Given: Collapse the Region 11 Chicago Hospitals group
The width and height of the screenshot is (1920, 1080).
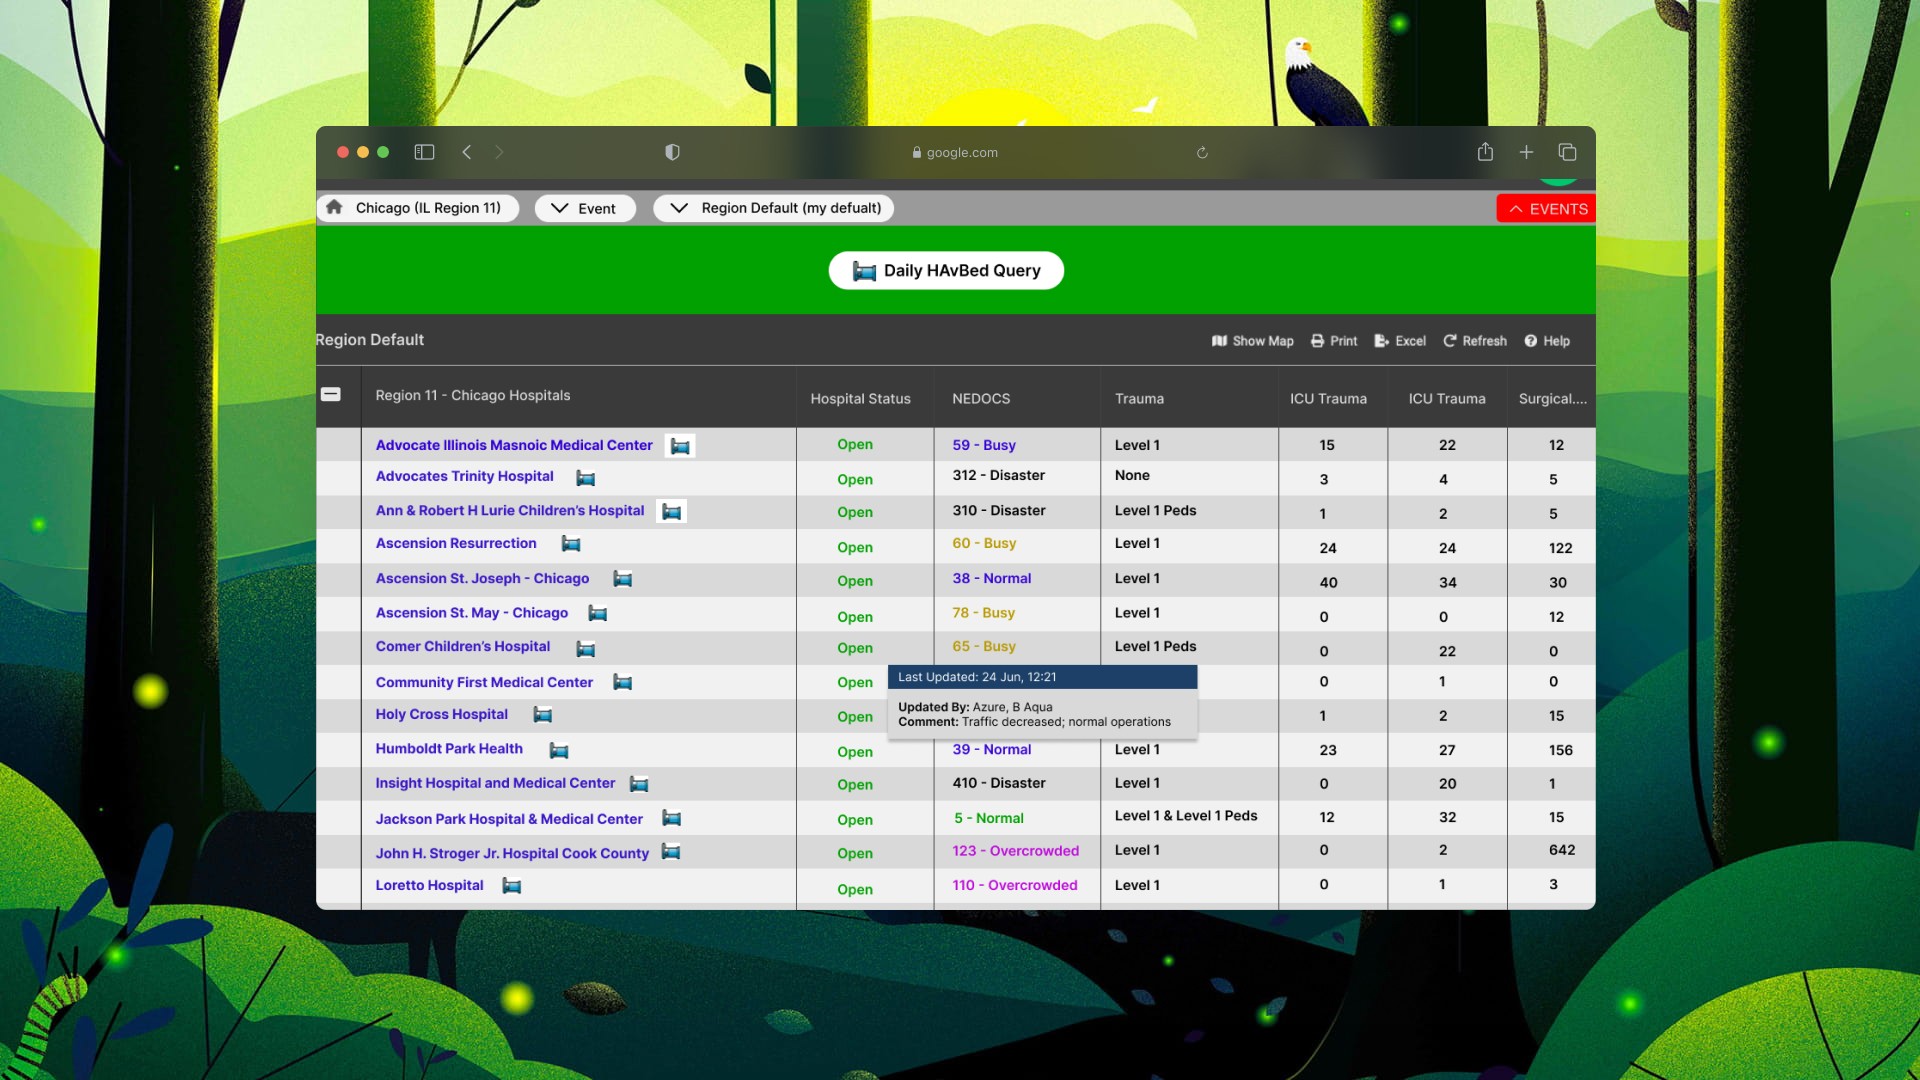Looking at the screenshot, I should click(331, 395).
